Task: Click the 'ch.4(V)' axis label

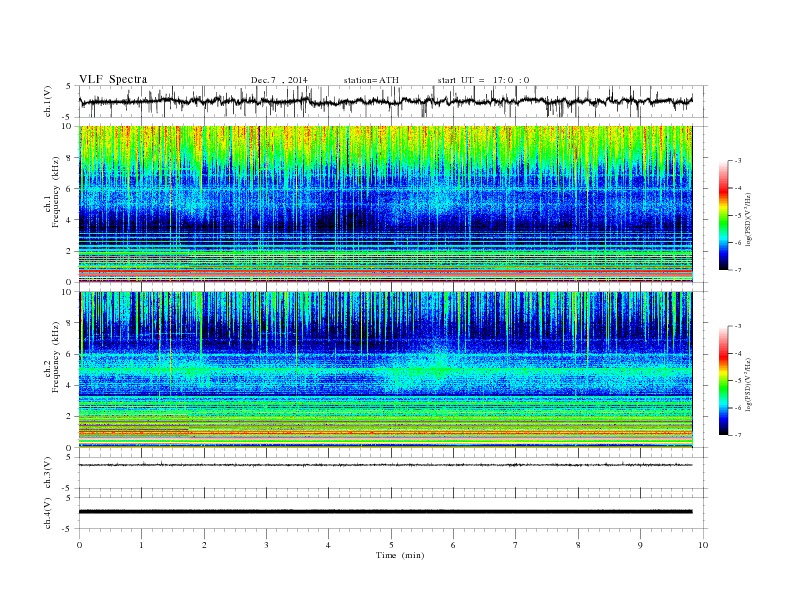Action: [47, 514]
